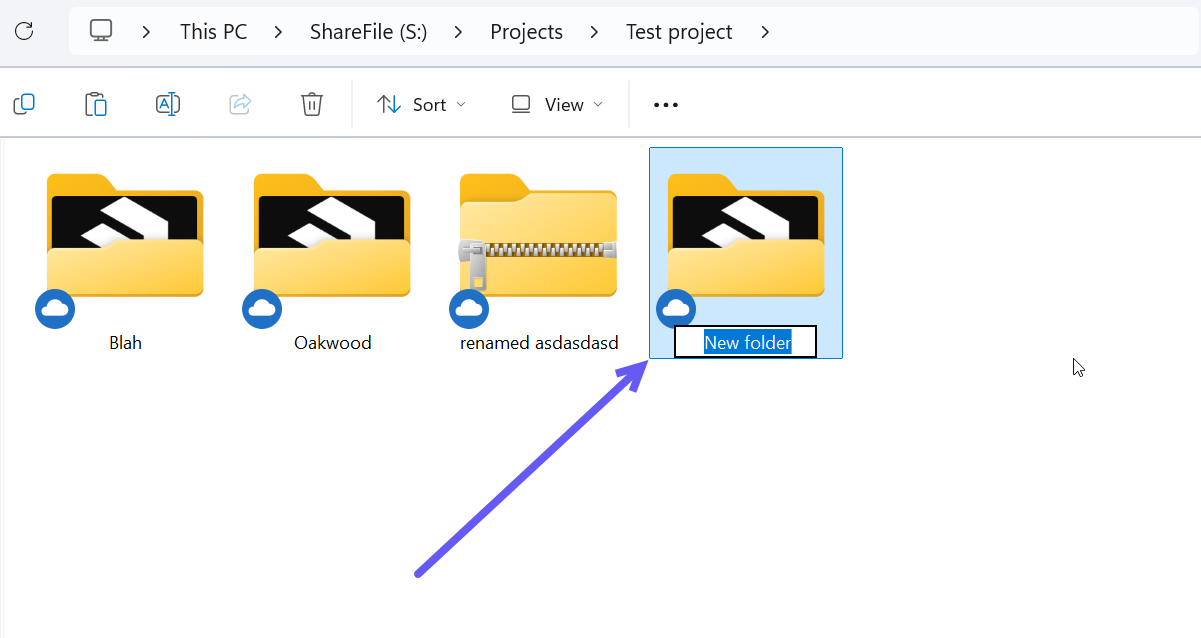Image resolution: width=1201 pixels, height=638 pixels.
Task: Click the Paste icon on the toolbar
Action: tap(96, 104)
